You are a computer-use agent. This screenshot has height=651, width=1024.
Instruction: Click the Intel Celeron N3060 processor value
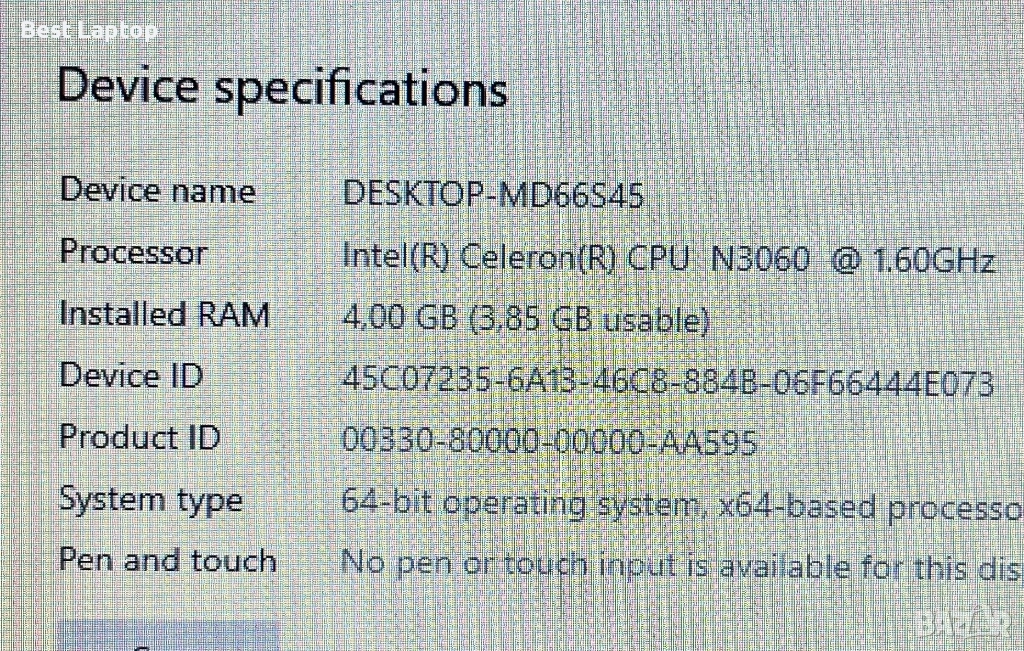click(x=668, y=259)
